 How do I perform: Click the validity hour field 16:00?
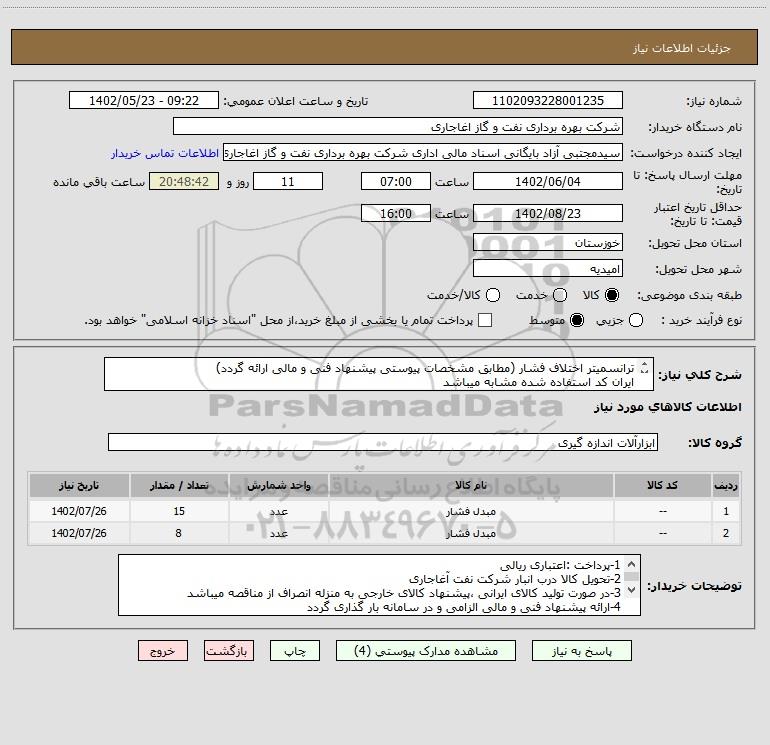(x=396, y=213)
